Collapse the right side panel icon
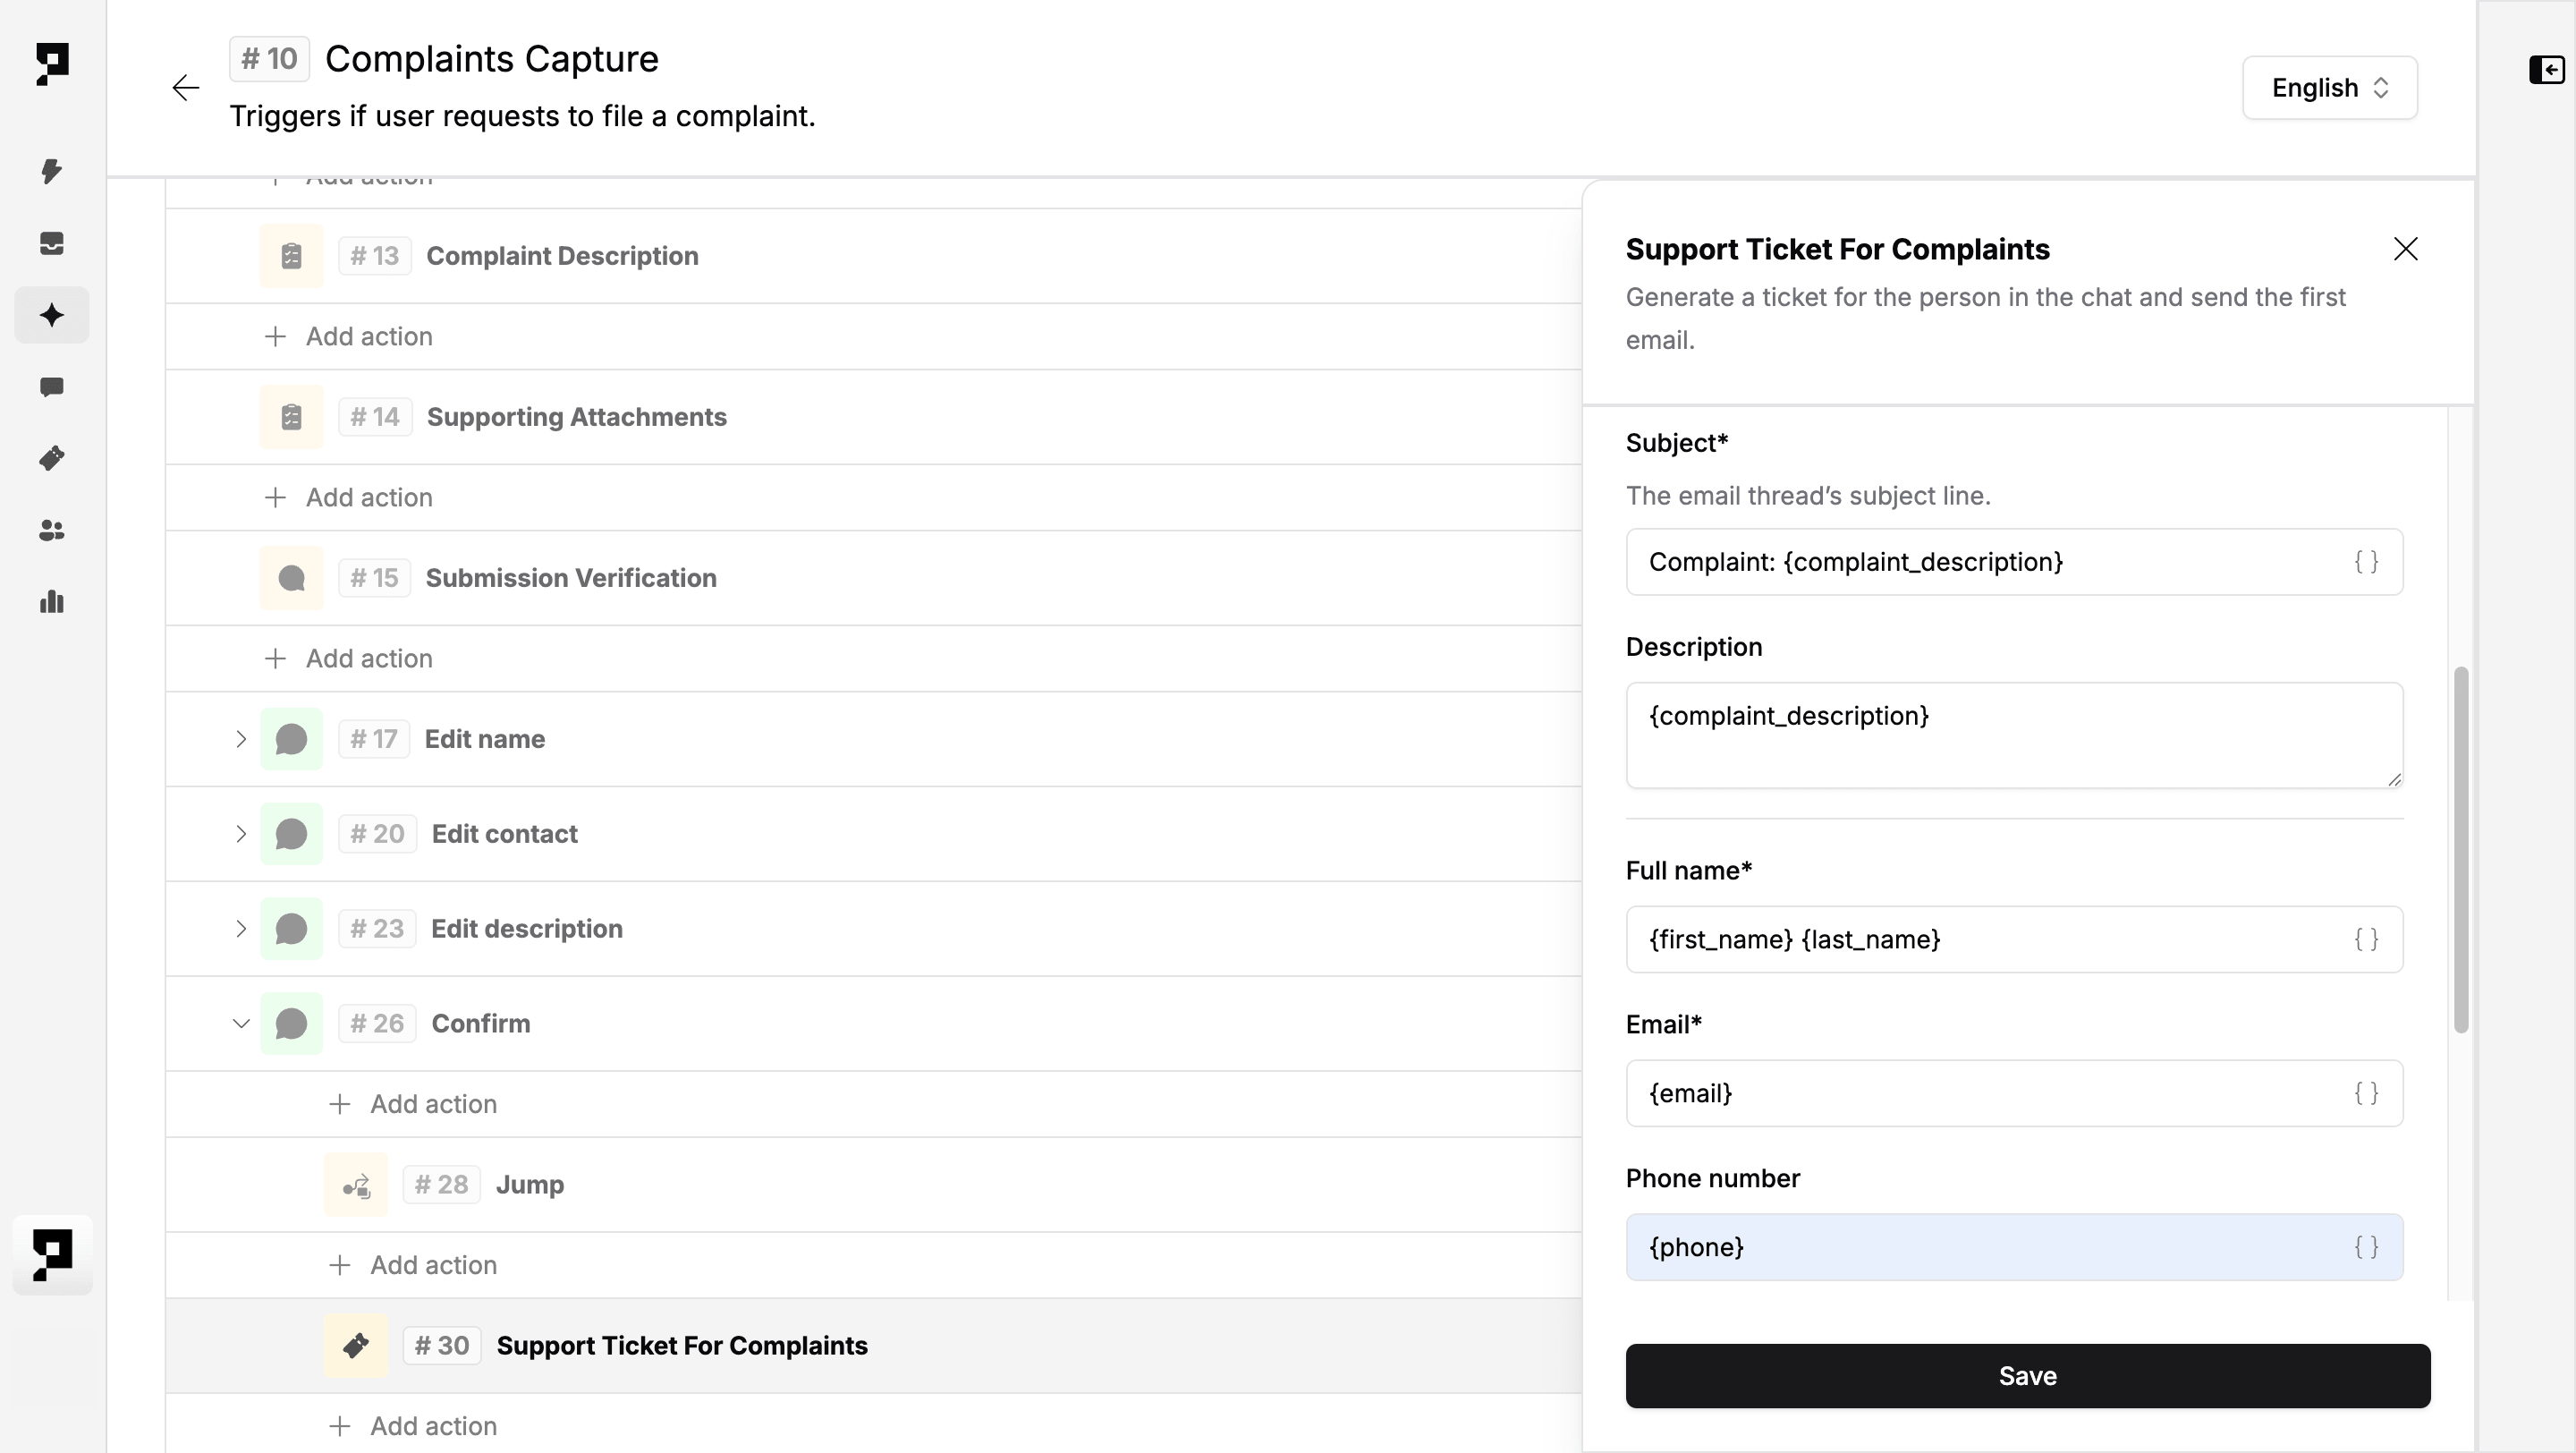The width and height of the screenshot is (2576, 1453). [x=2546, y=70]
